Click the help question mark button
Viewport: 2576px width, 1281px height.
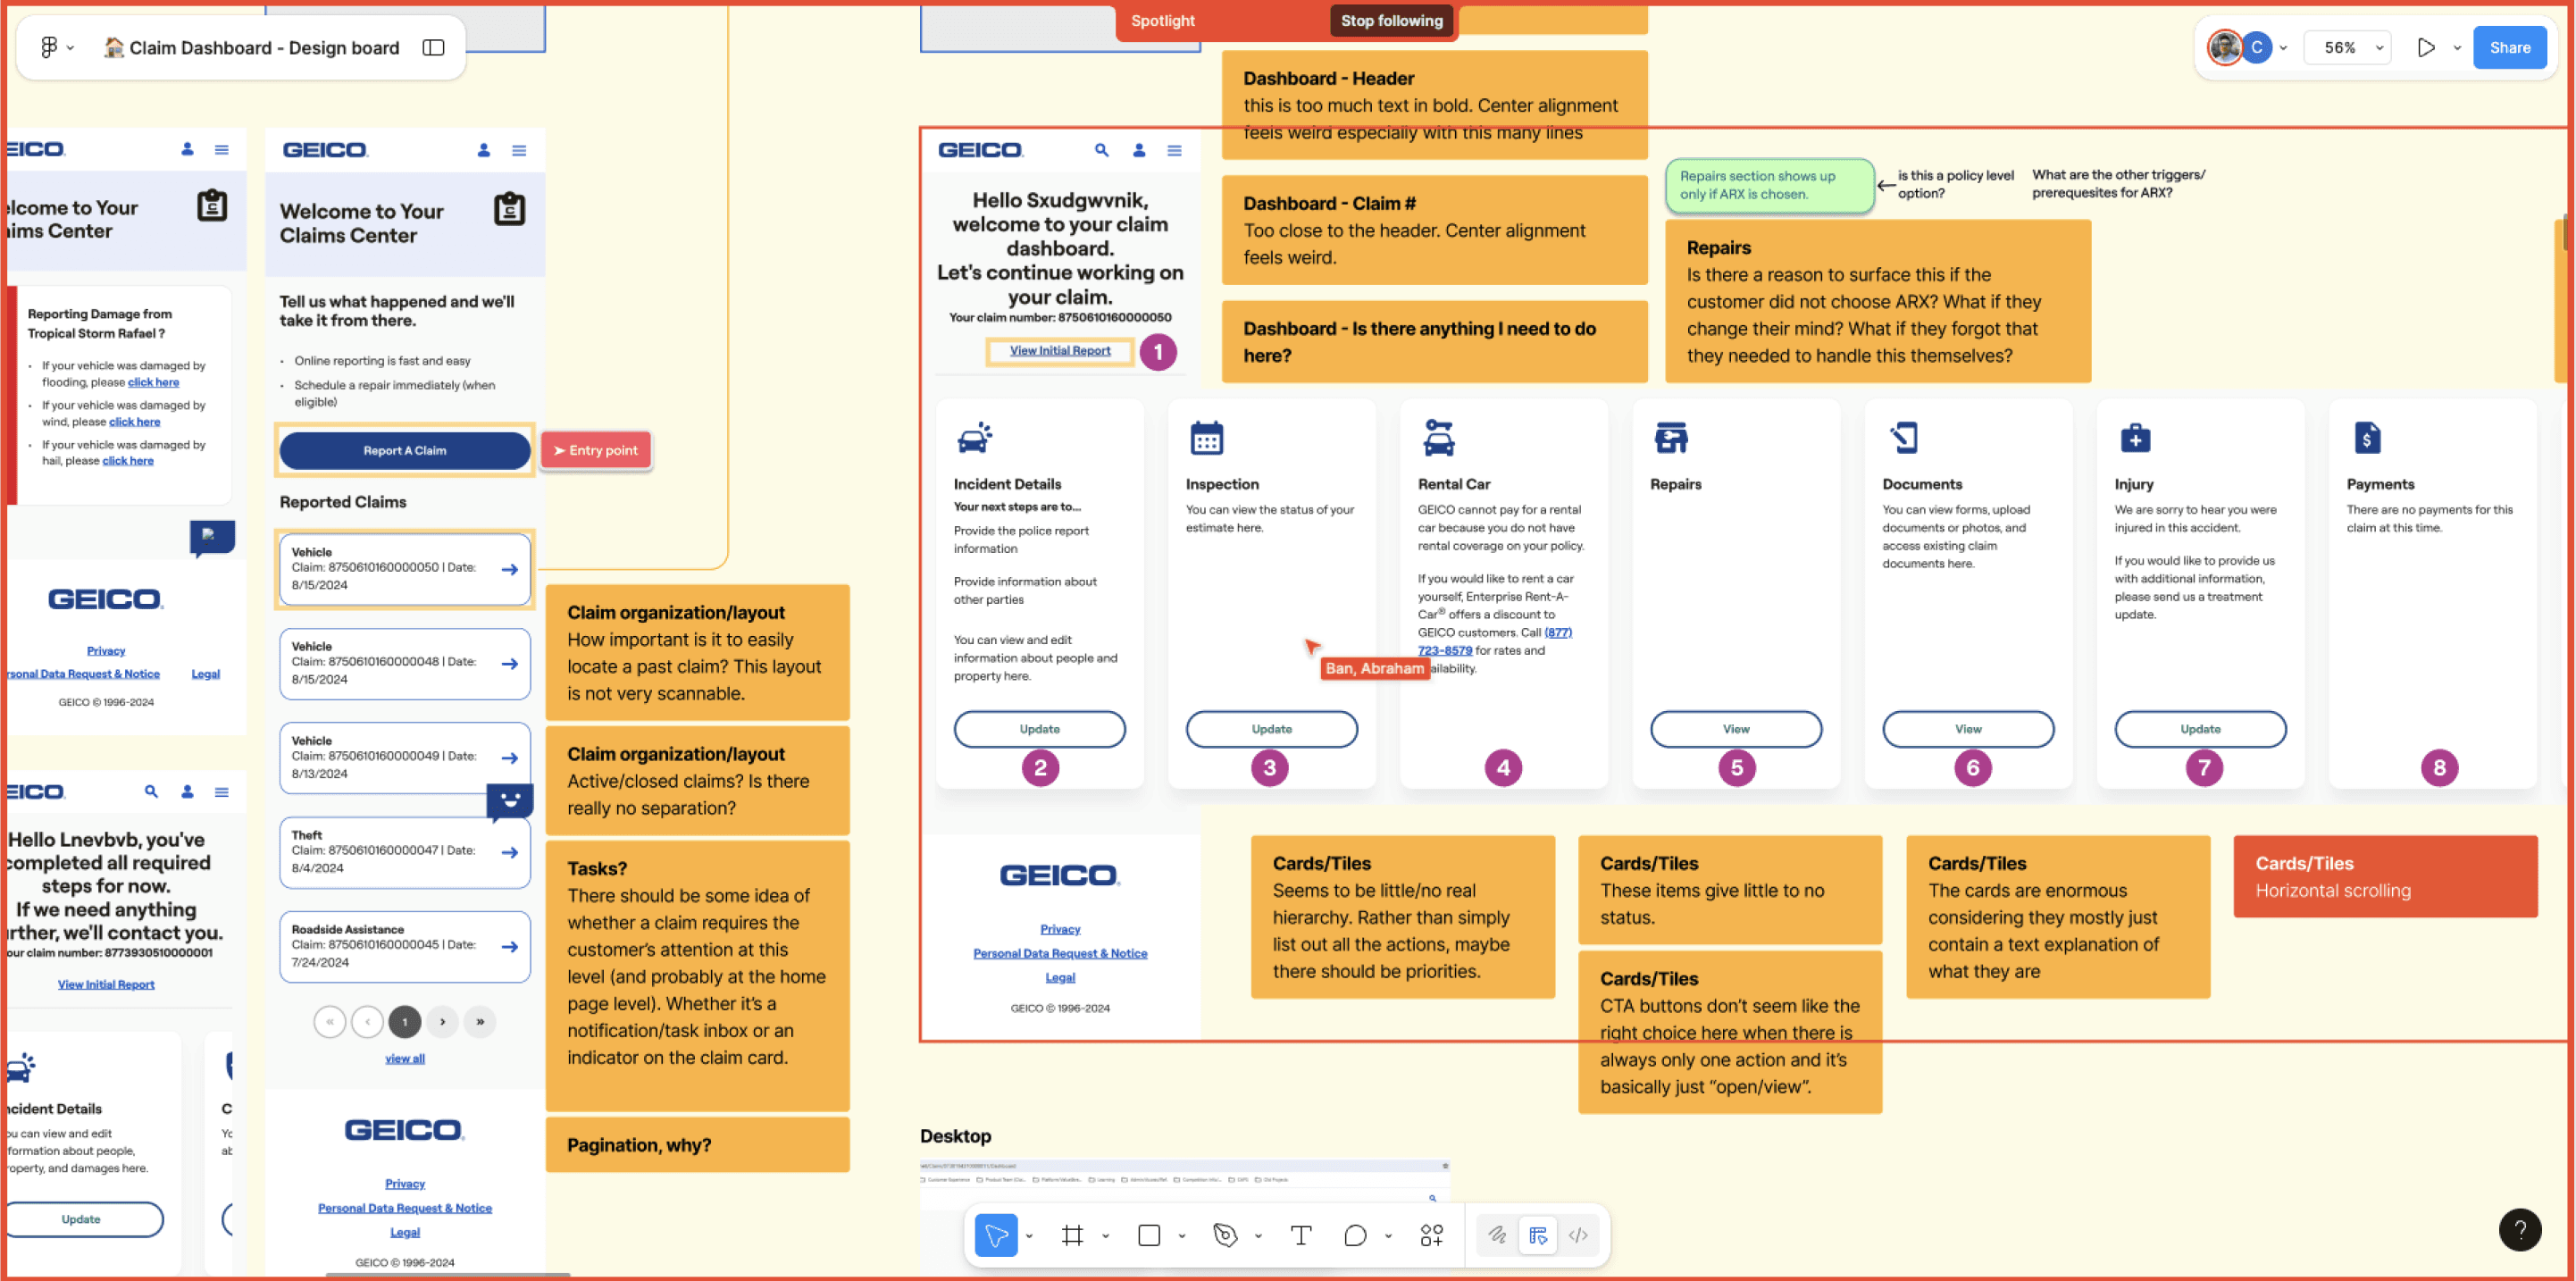coord(2519,1230)
